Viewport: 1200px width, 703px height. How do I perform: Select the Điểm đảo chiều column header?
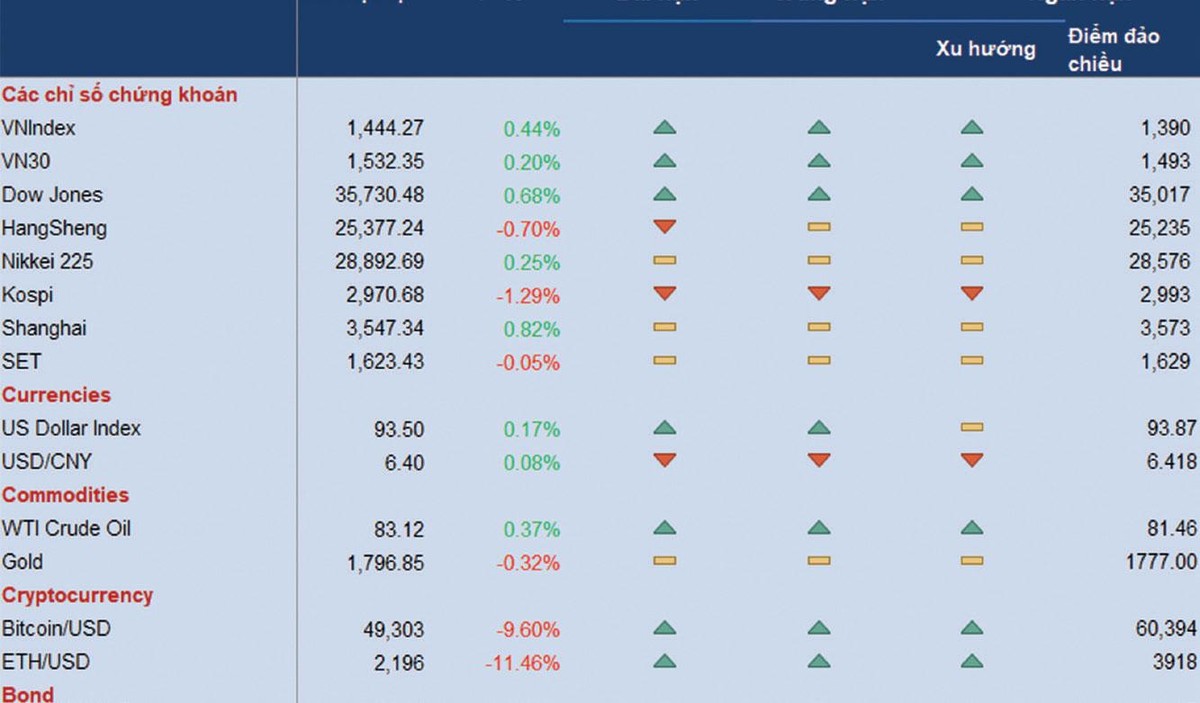pos(1113,50)
